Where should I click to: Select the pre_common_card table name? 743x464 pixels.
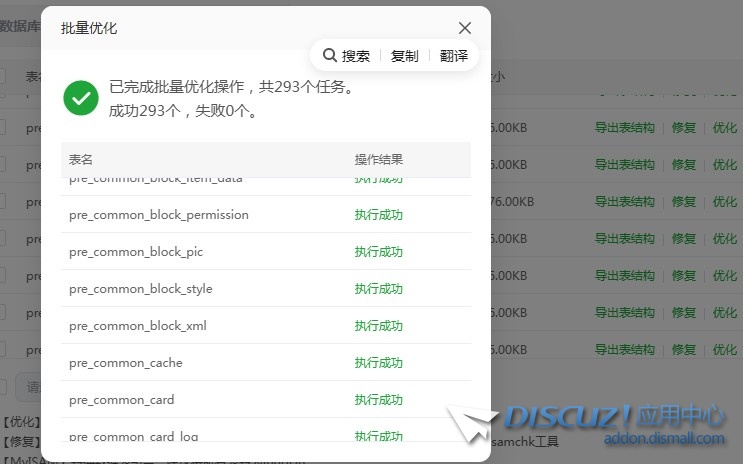click(x=121, y=400)
